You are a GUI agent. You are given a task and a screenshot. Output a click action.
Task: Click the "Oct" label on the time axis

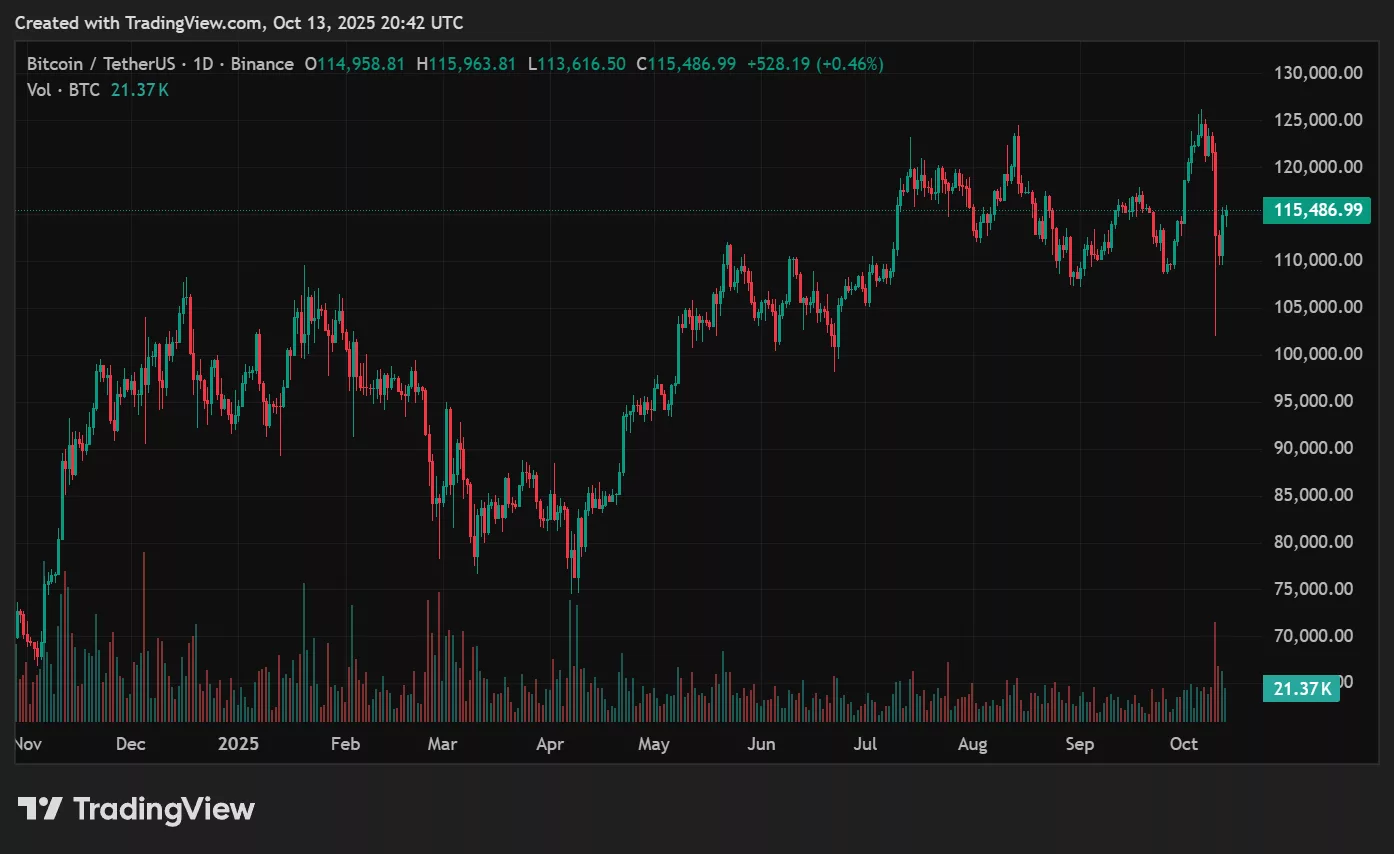tap(1184, 744)
